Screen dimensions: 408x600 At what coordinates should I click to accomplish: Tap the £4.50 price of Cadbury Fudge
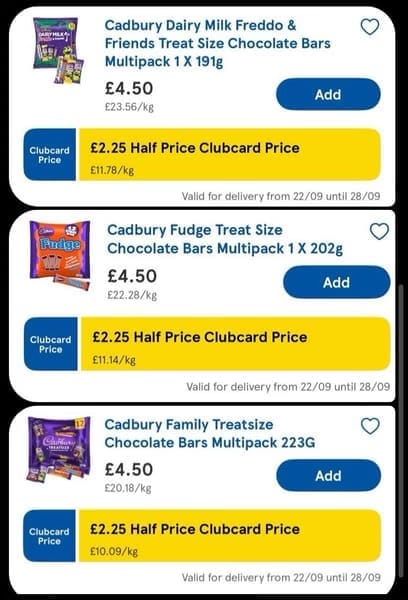[132, 276]
